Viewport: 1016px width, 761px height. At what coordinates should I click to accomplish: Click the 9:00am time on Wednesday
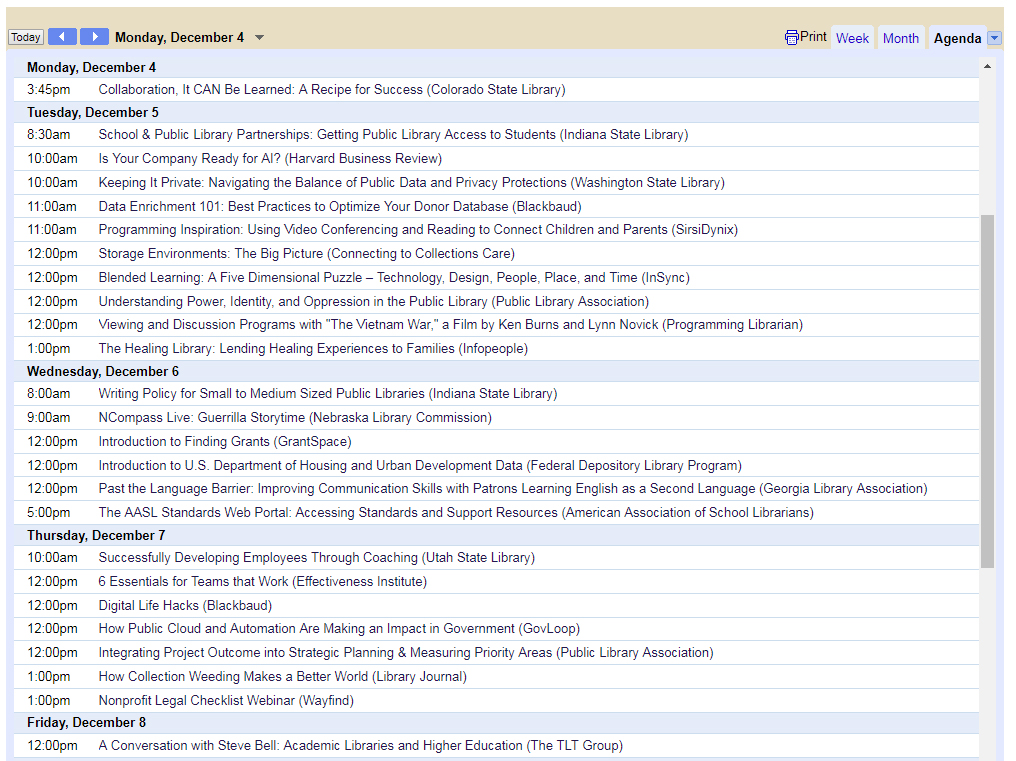point(49,417)
